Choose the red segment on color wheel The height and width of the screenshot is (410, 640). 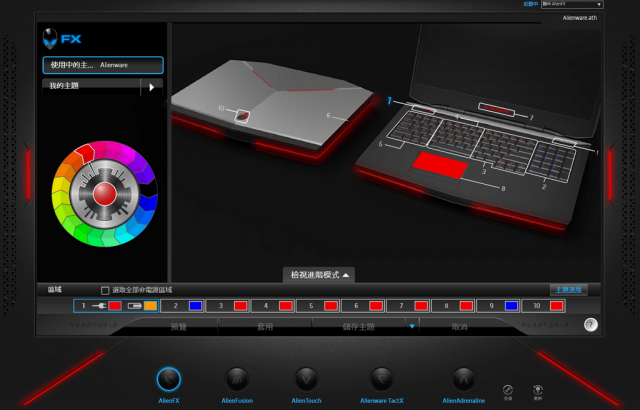pos(85,153)
